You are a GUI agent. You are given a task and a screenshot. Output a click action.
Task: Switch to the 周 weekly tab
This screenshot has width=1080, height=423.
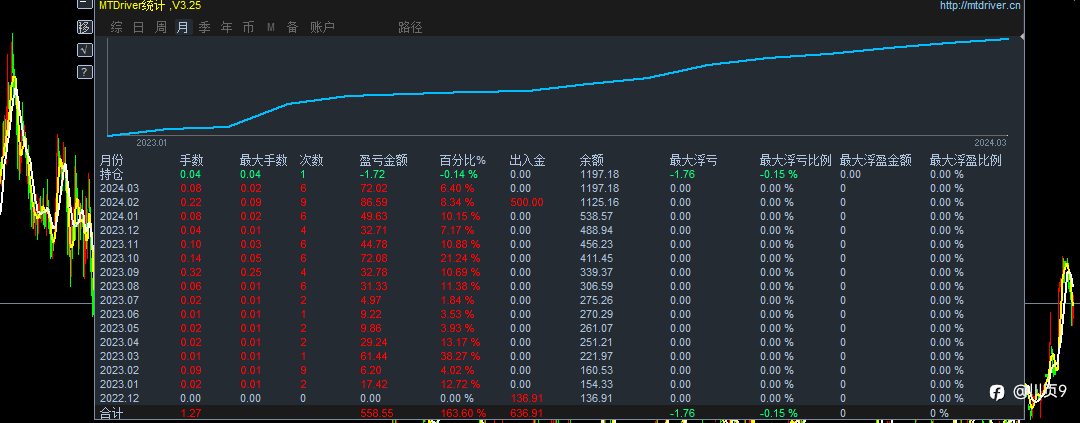pyautogui.click(x=160, y=28)
